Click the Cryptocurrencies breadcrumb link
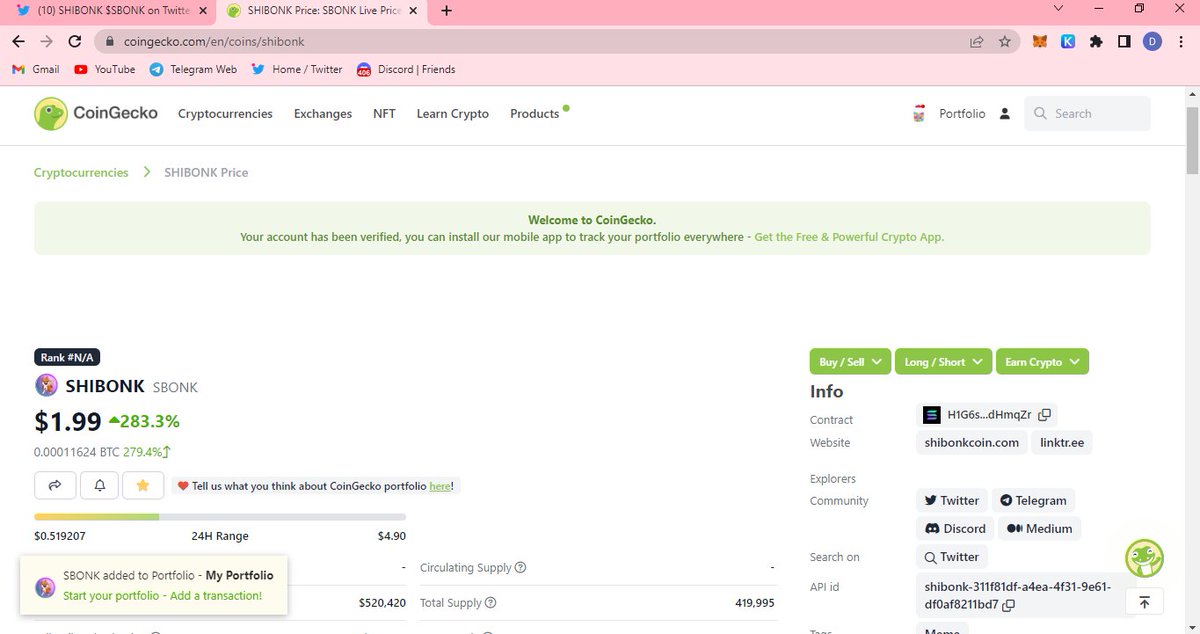This screenshot has height=634, width=1200. (x=81, y=172)
